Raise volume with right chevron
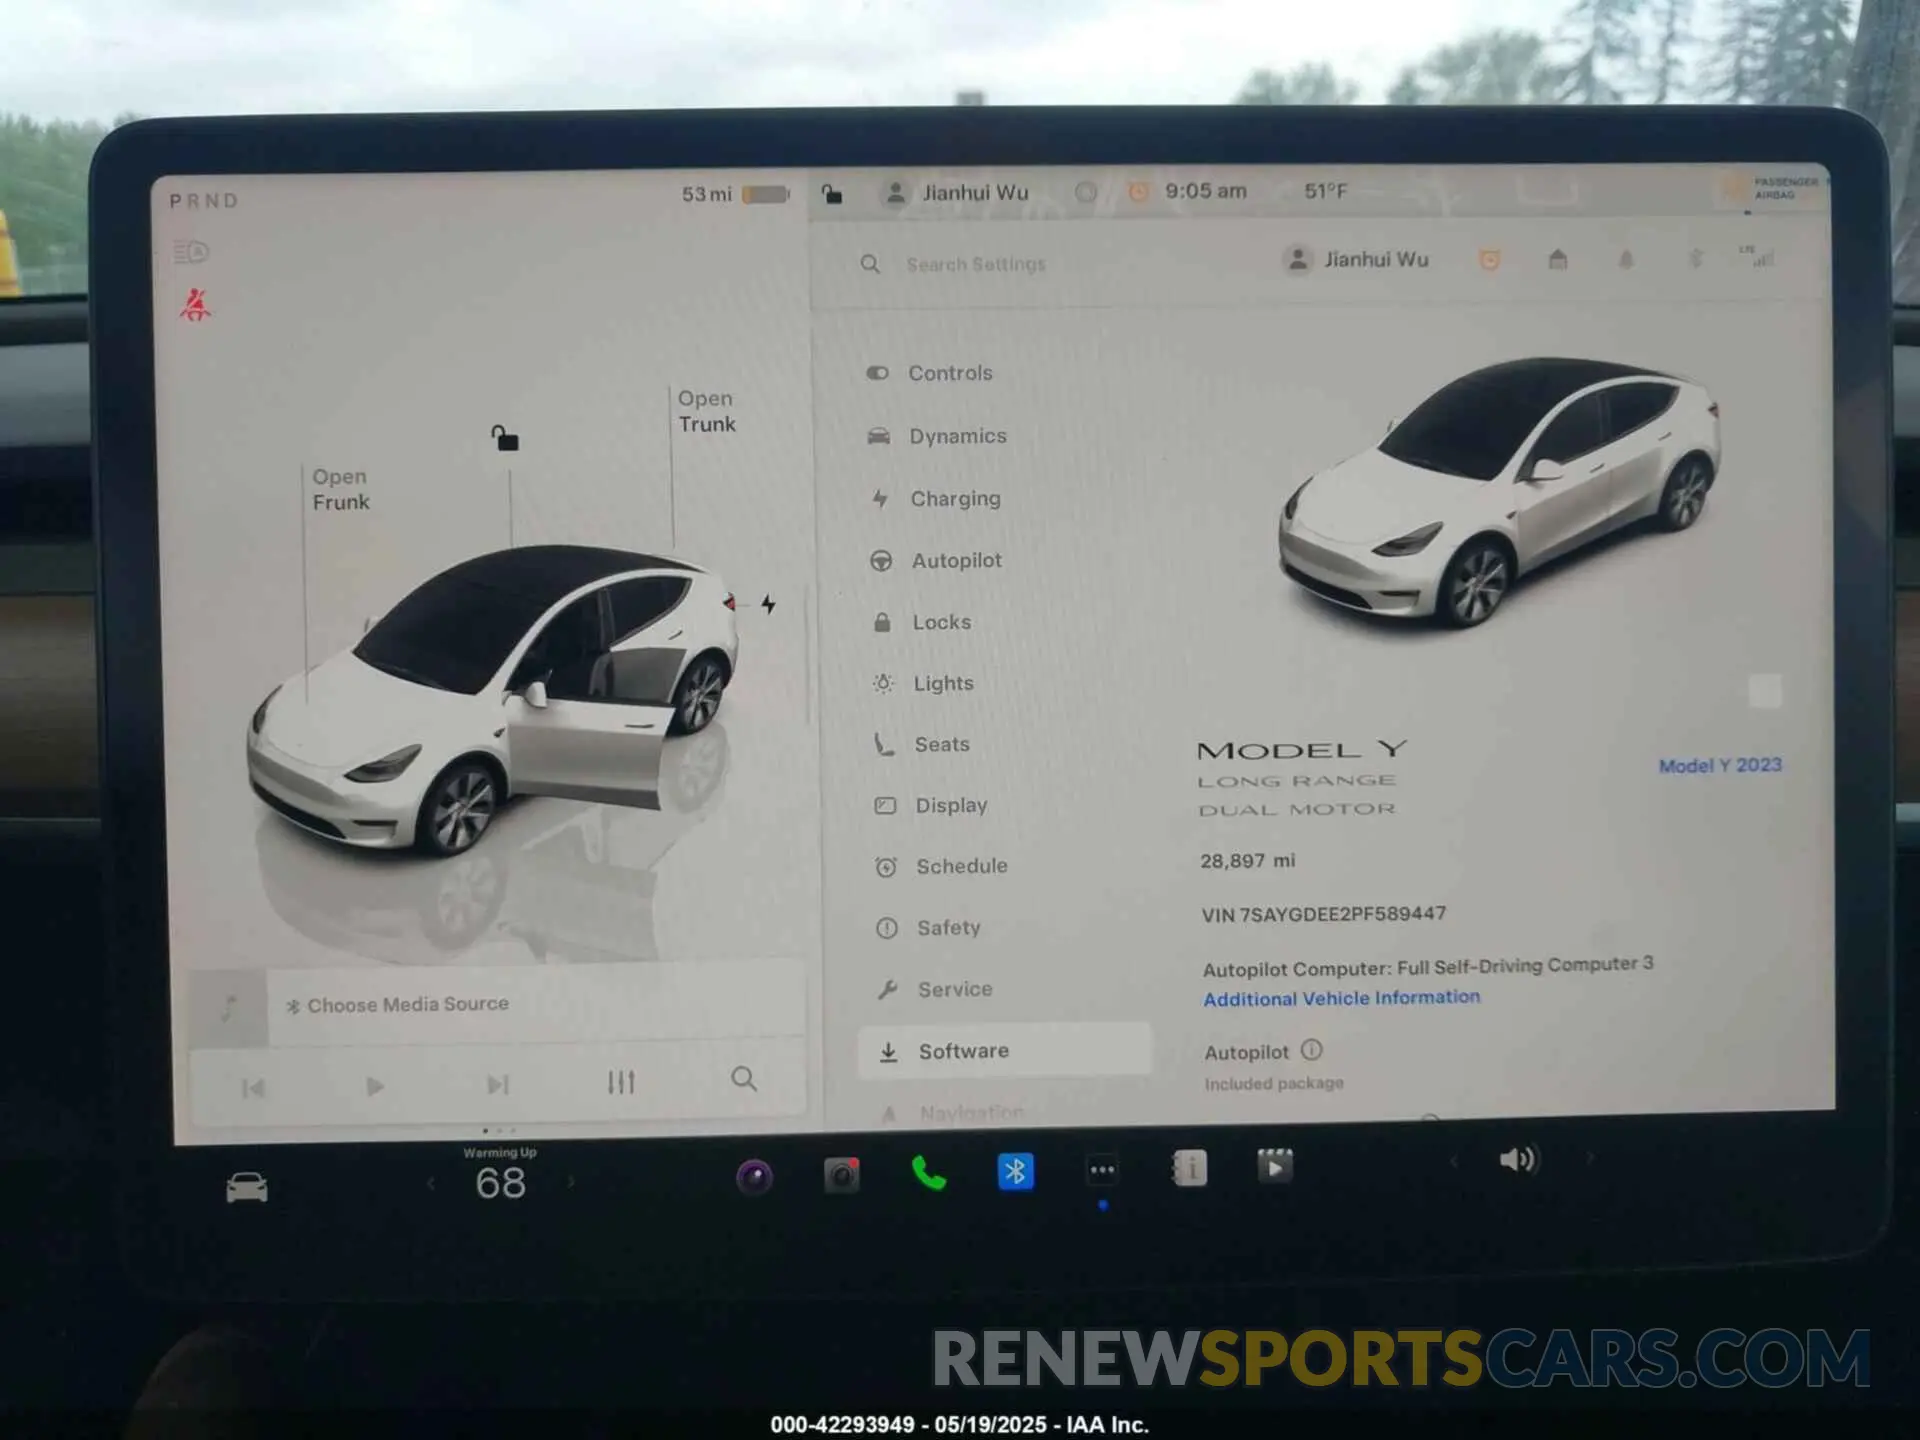Screen dimensions: 1920x1440 tap(1589, 1158)
